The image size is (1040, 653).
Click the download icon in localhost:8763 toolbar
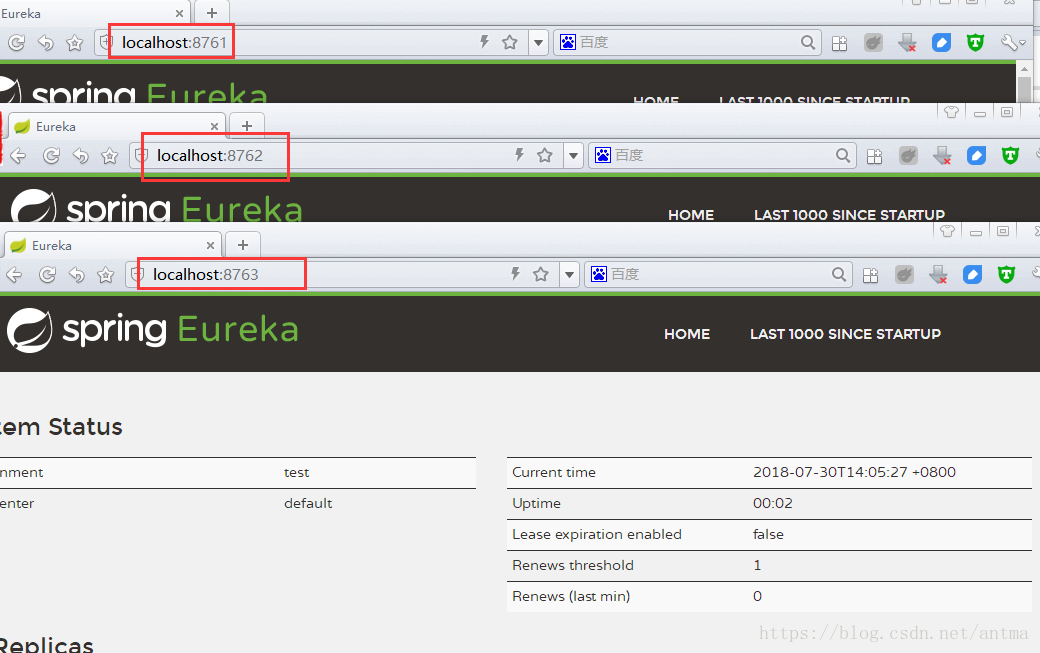coord(938,274)
